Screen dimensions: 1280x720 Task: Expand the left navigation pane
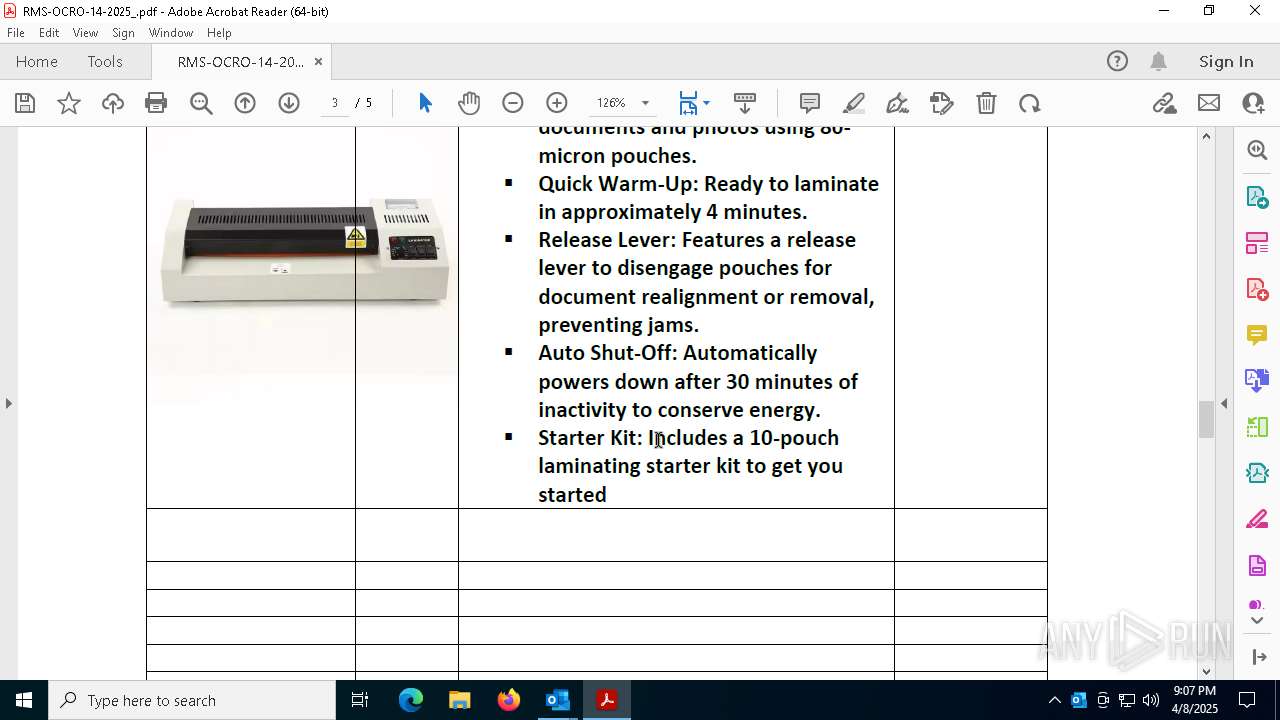coord(8,403)
